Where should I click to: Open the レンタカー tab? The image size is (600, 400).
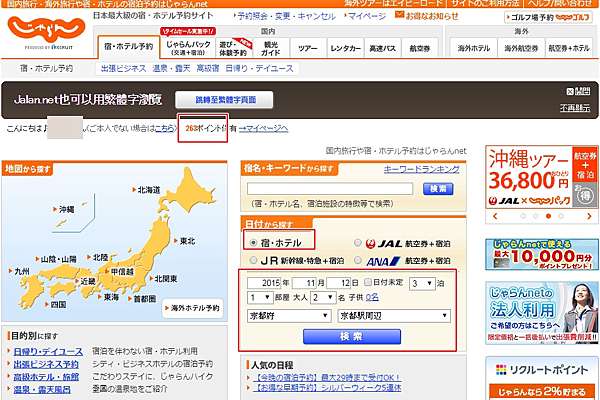pyautogui.click(x=345, y=48)
